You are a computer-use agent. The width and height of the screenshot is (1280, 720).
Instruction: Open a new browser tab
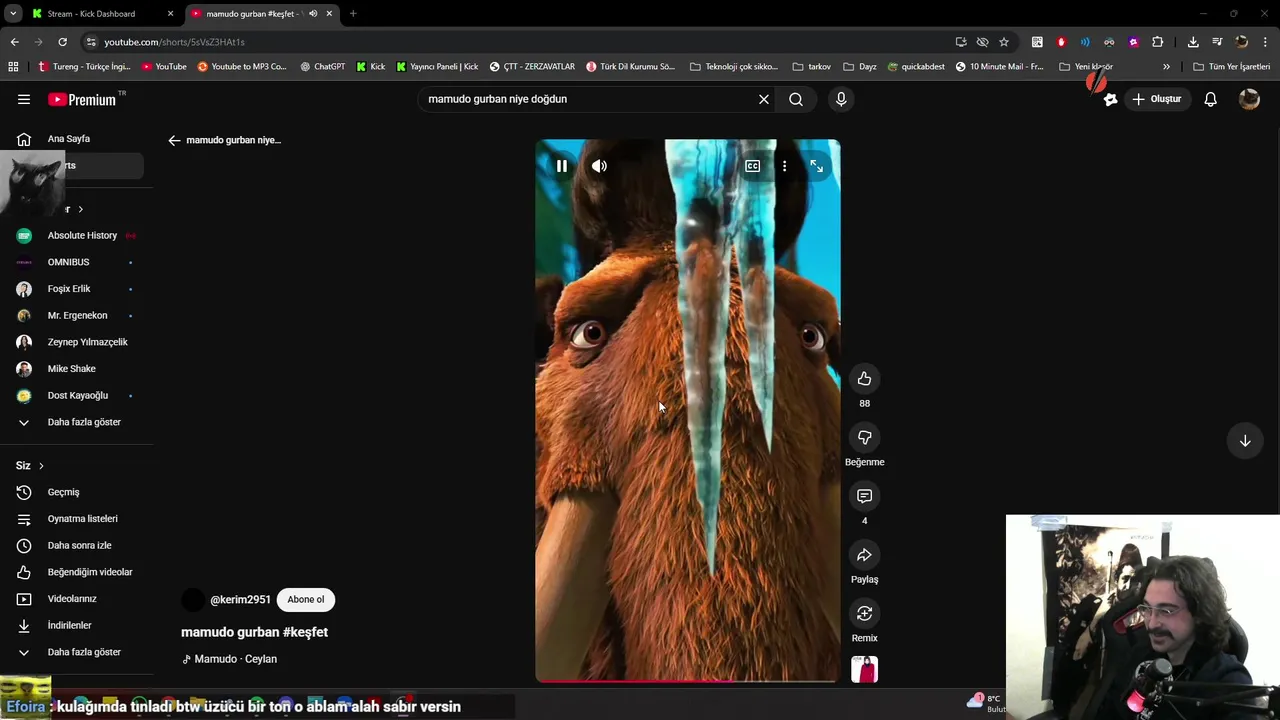coord(353,14)
